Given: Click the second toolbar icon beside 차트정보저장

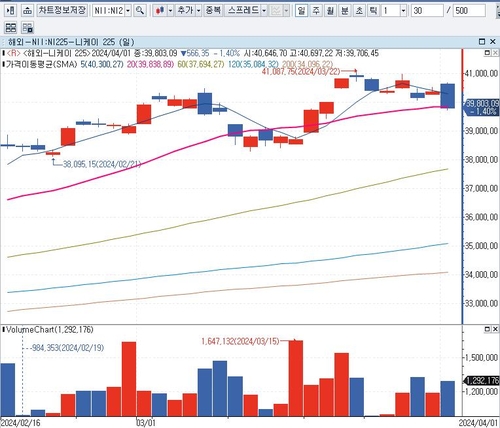Looking at the screenshot, I should [x=27, y=11].
